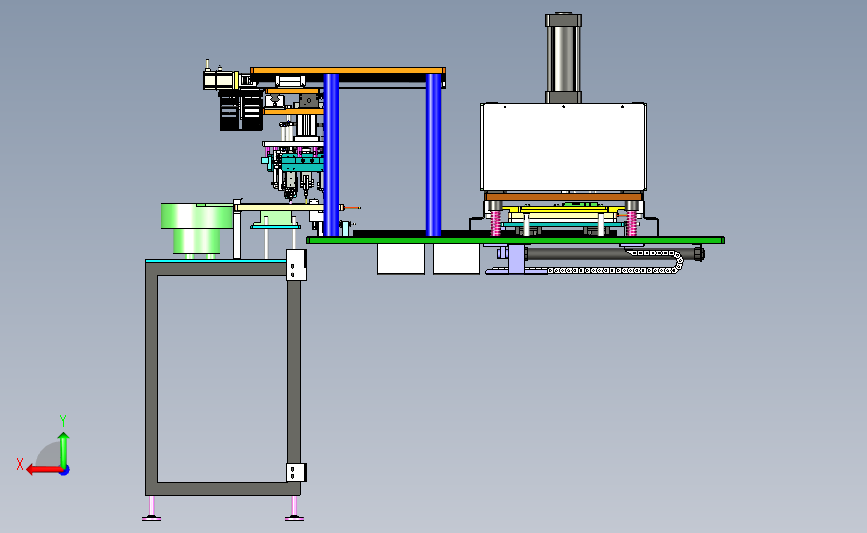Select the right pink spring under enclosure
Viewport: 867px width, 533px height.
(631, 223)
